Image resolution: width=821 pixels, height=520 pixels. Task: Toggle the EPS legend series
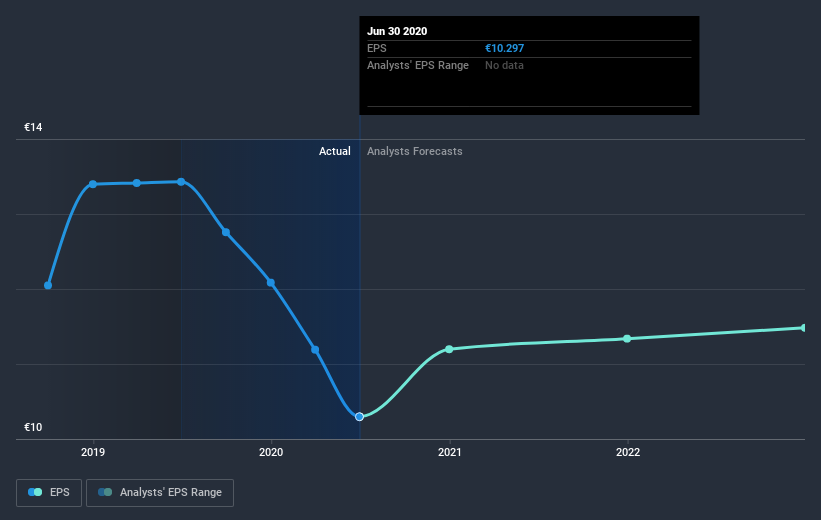click(50, 492)
